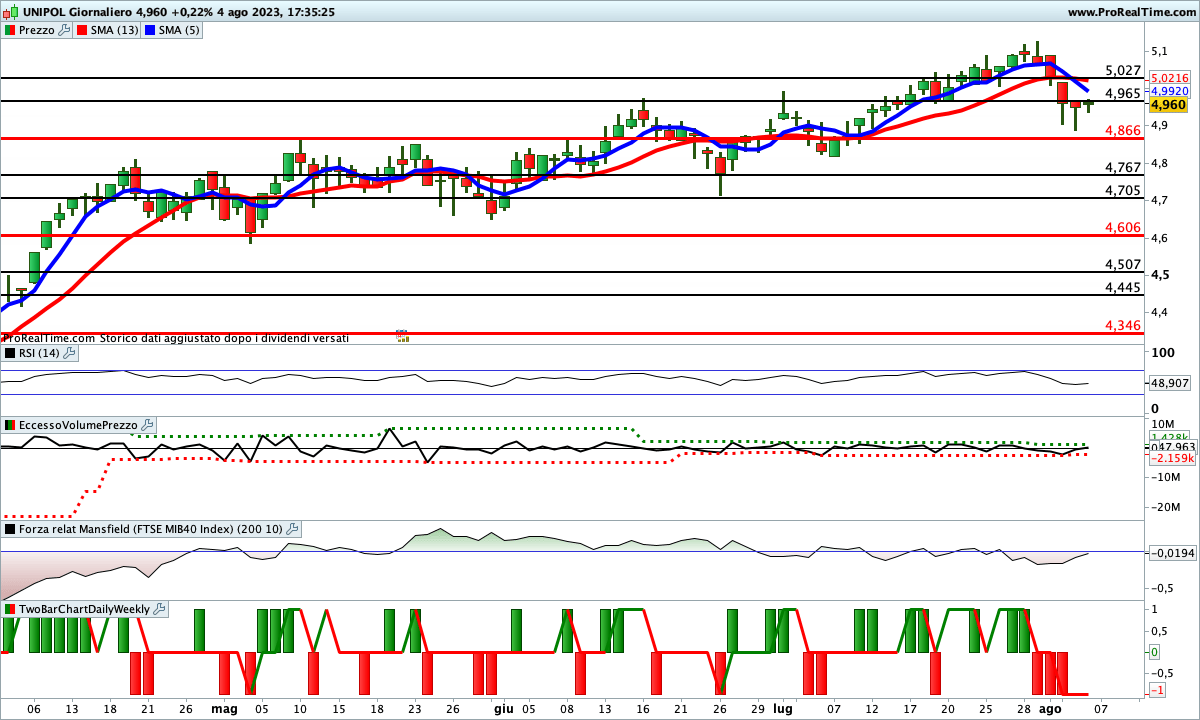Image resolution: width=1200 pixels, height=720 pixels.
Task: Select the Prezzo label
Action: [38, 30]
